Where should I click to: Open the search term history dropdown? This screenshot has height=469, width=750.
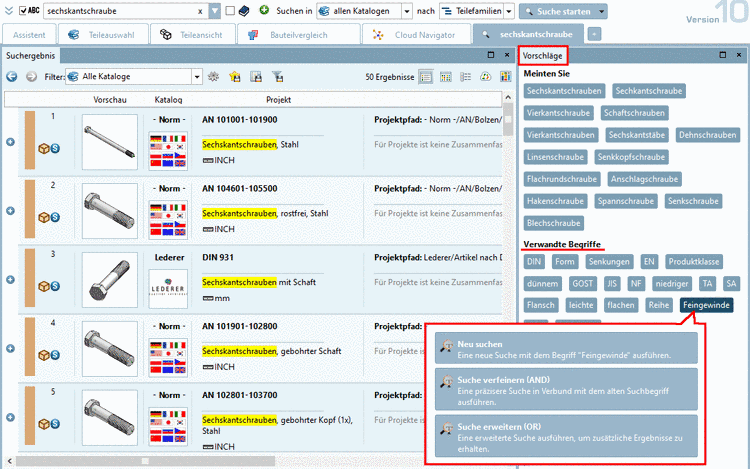pos(215,11)
